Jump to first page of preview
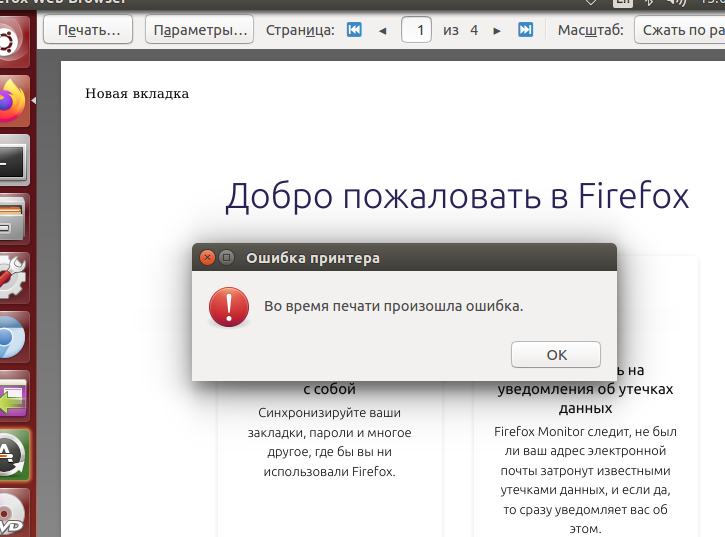 coord(354,30)
